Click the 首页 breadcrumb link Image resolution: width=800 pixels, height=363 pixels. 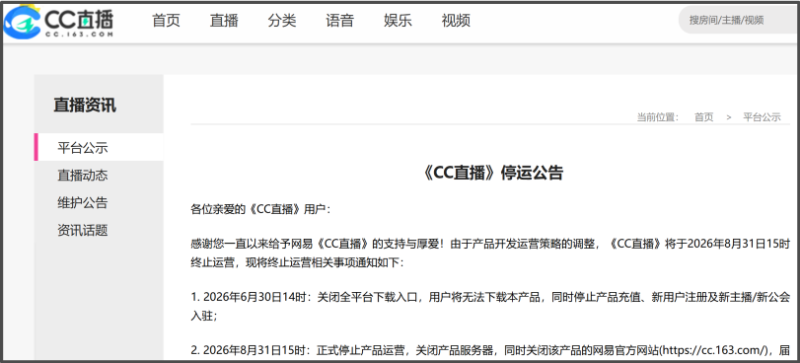[704, 117]
